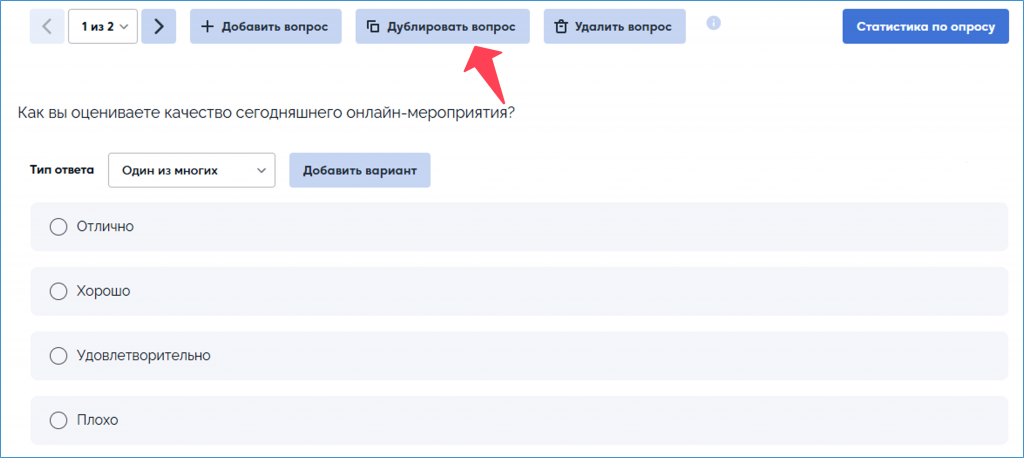Edit the 'Плохо' answer text
The height and width of the screenshot is (458, 1024).
[98, 420]
